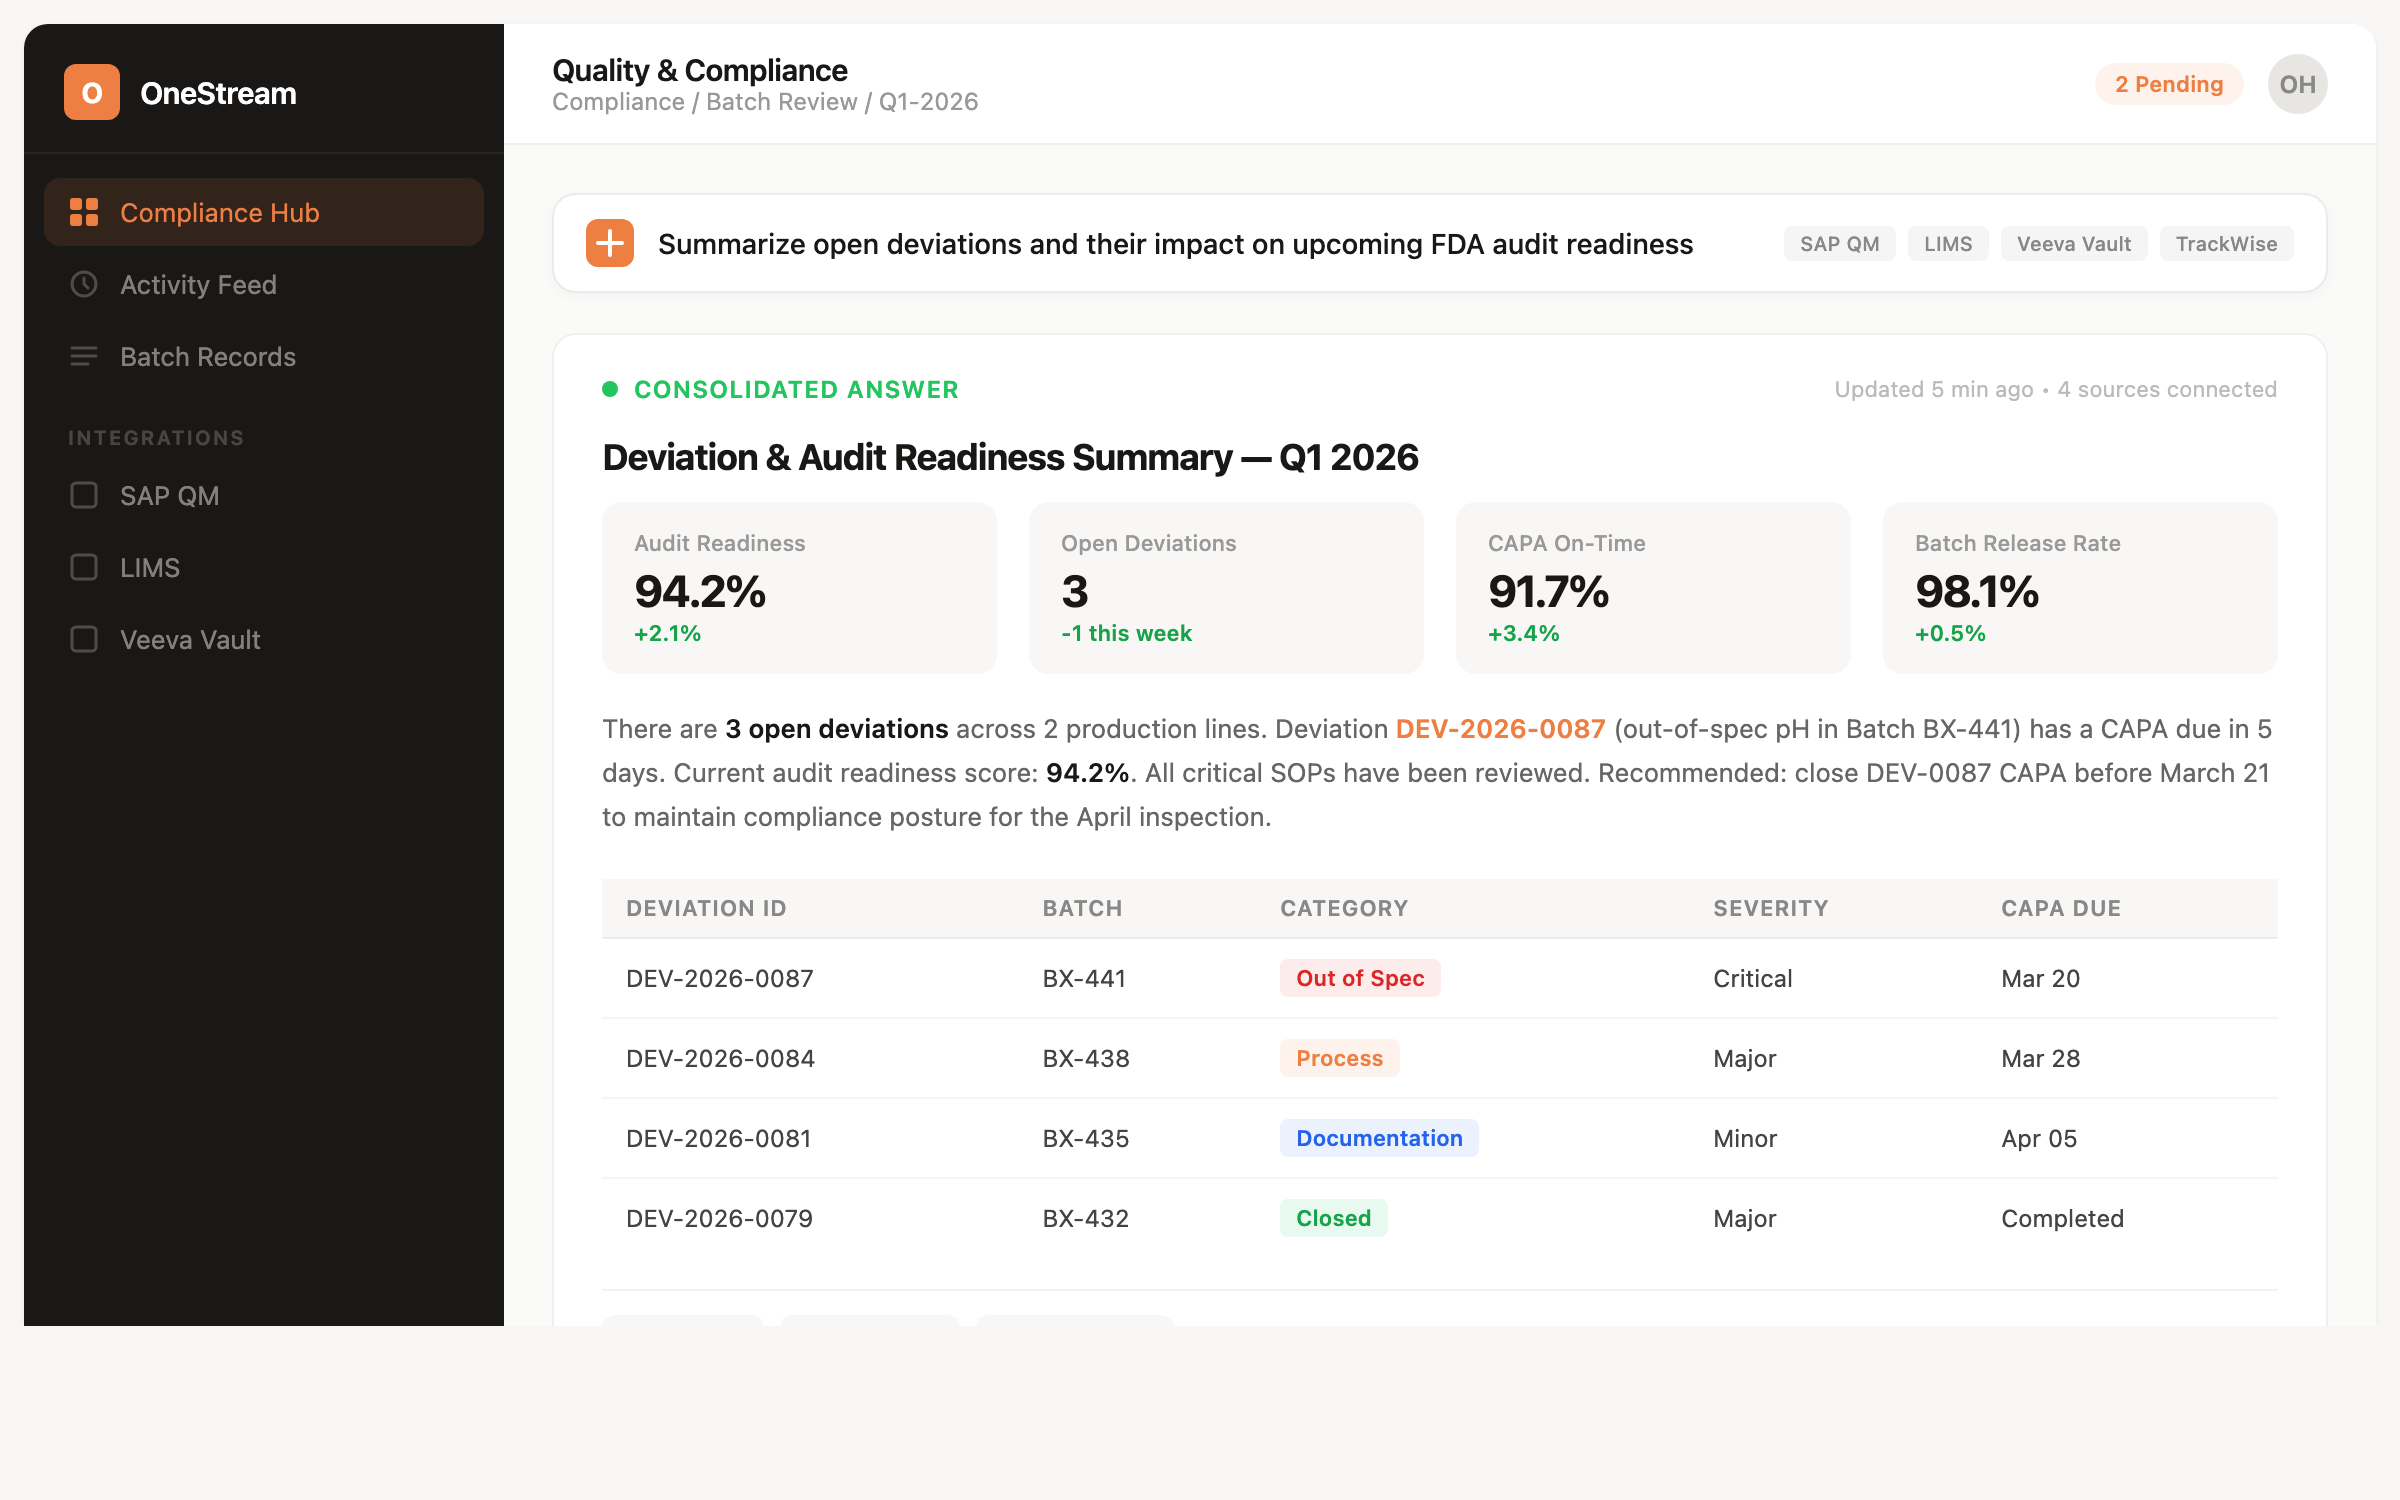Screen dimensions: 2400x1500
Task: Click the Batch Records lines icon
Action: [84, 356]
